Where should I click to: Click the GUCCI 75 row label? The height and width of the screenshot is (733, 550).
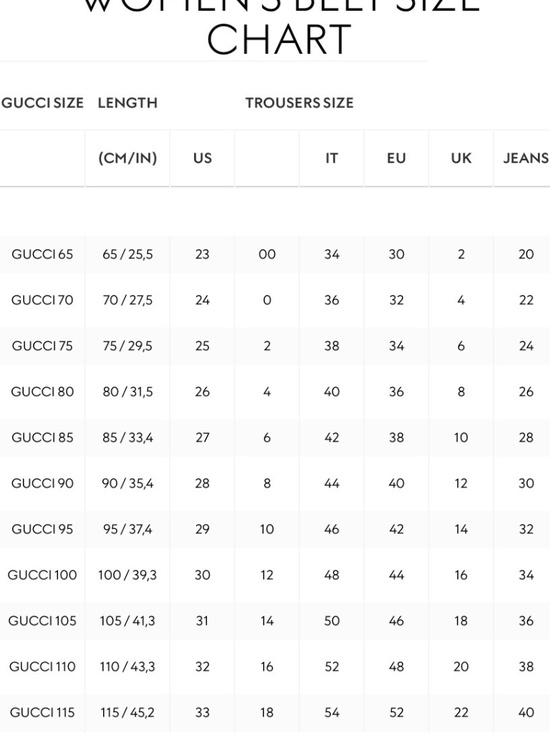pyautogui.click(x=42, y=346)
